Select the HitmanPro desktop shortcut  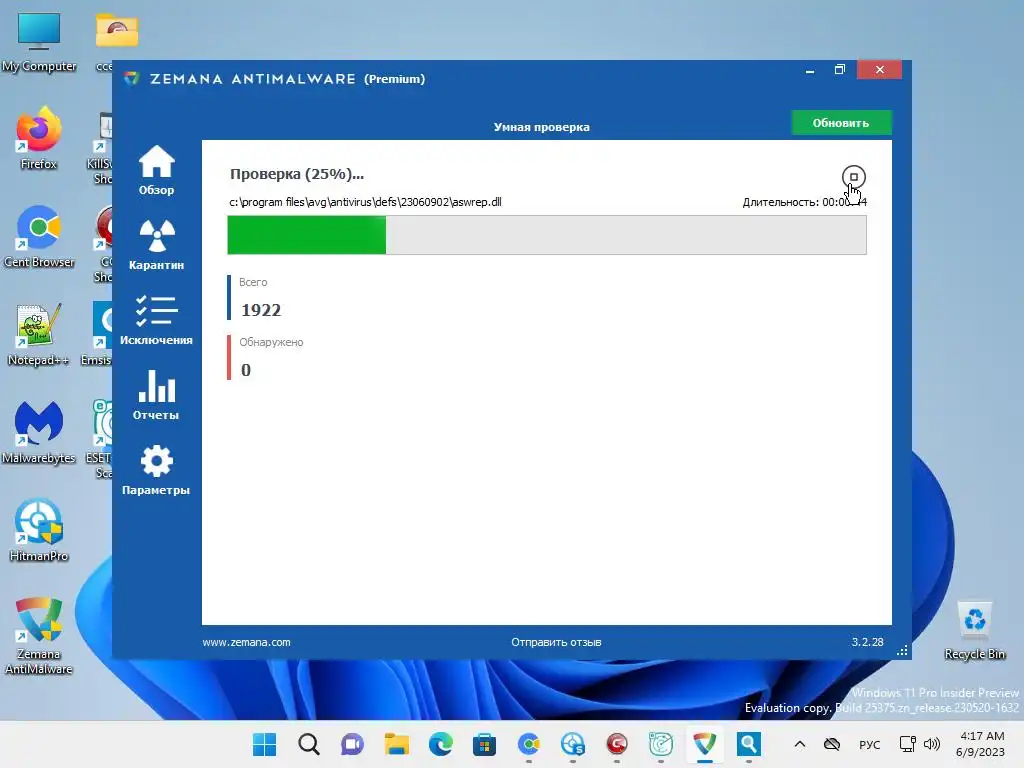coord(39,530)
